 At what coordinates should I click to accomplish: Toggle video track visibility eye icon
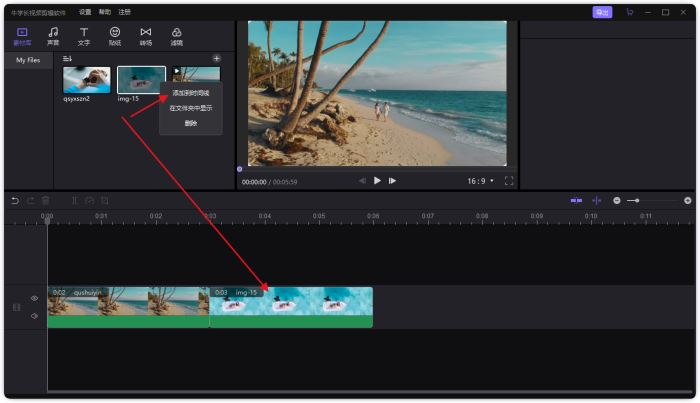[34, 298]
